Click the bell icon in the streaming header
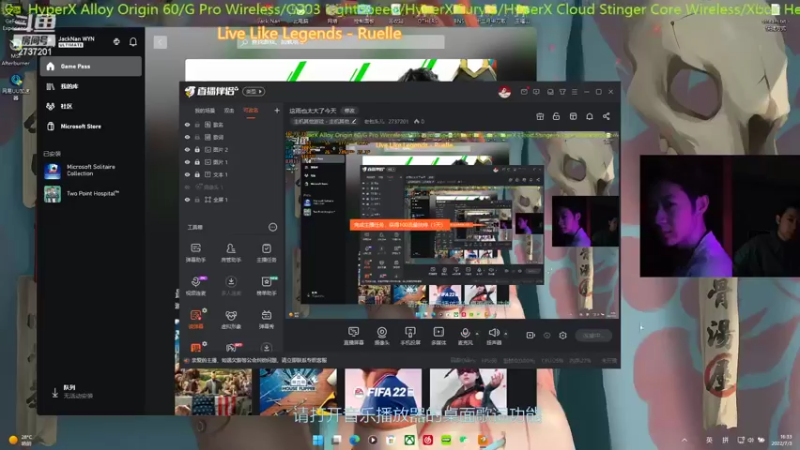800x450 pixels. (589, 116)
